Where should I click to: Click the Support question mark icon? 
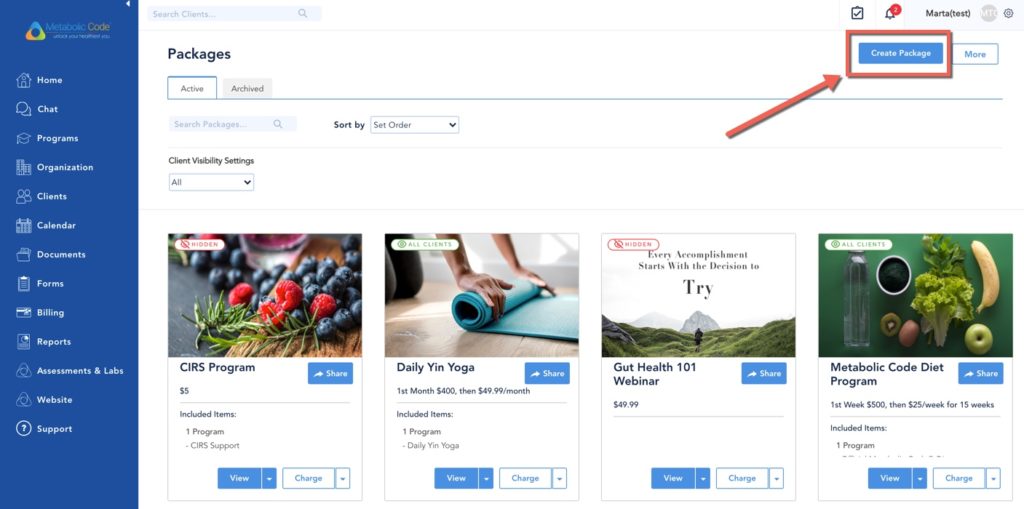[24, 429]
